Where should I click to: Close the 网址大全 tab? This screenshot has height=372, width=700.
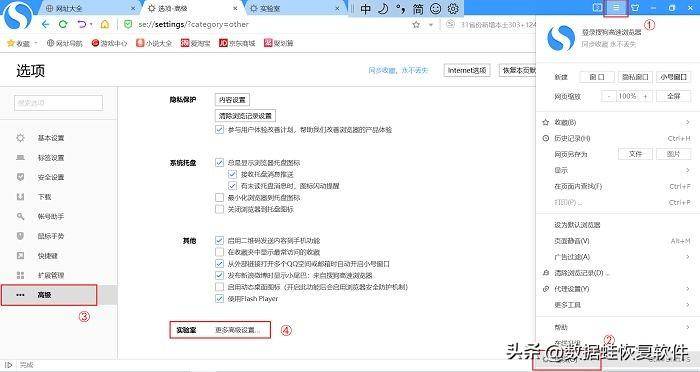coord(133,8)
